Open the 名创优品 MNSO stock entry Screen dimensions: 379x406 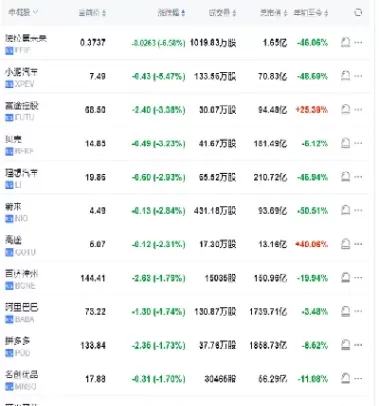coord(21,380)
